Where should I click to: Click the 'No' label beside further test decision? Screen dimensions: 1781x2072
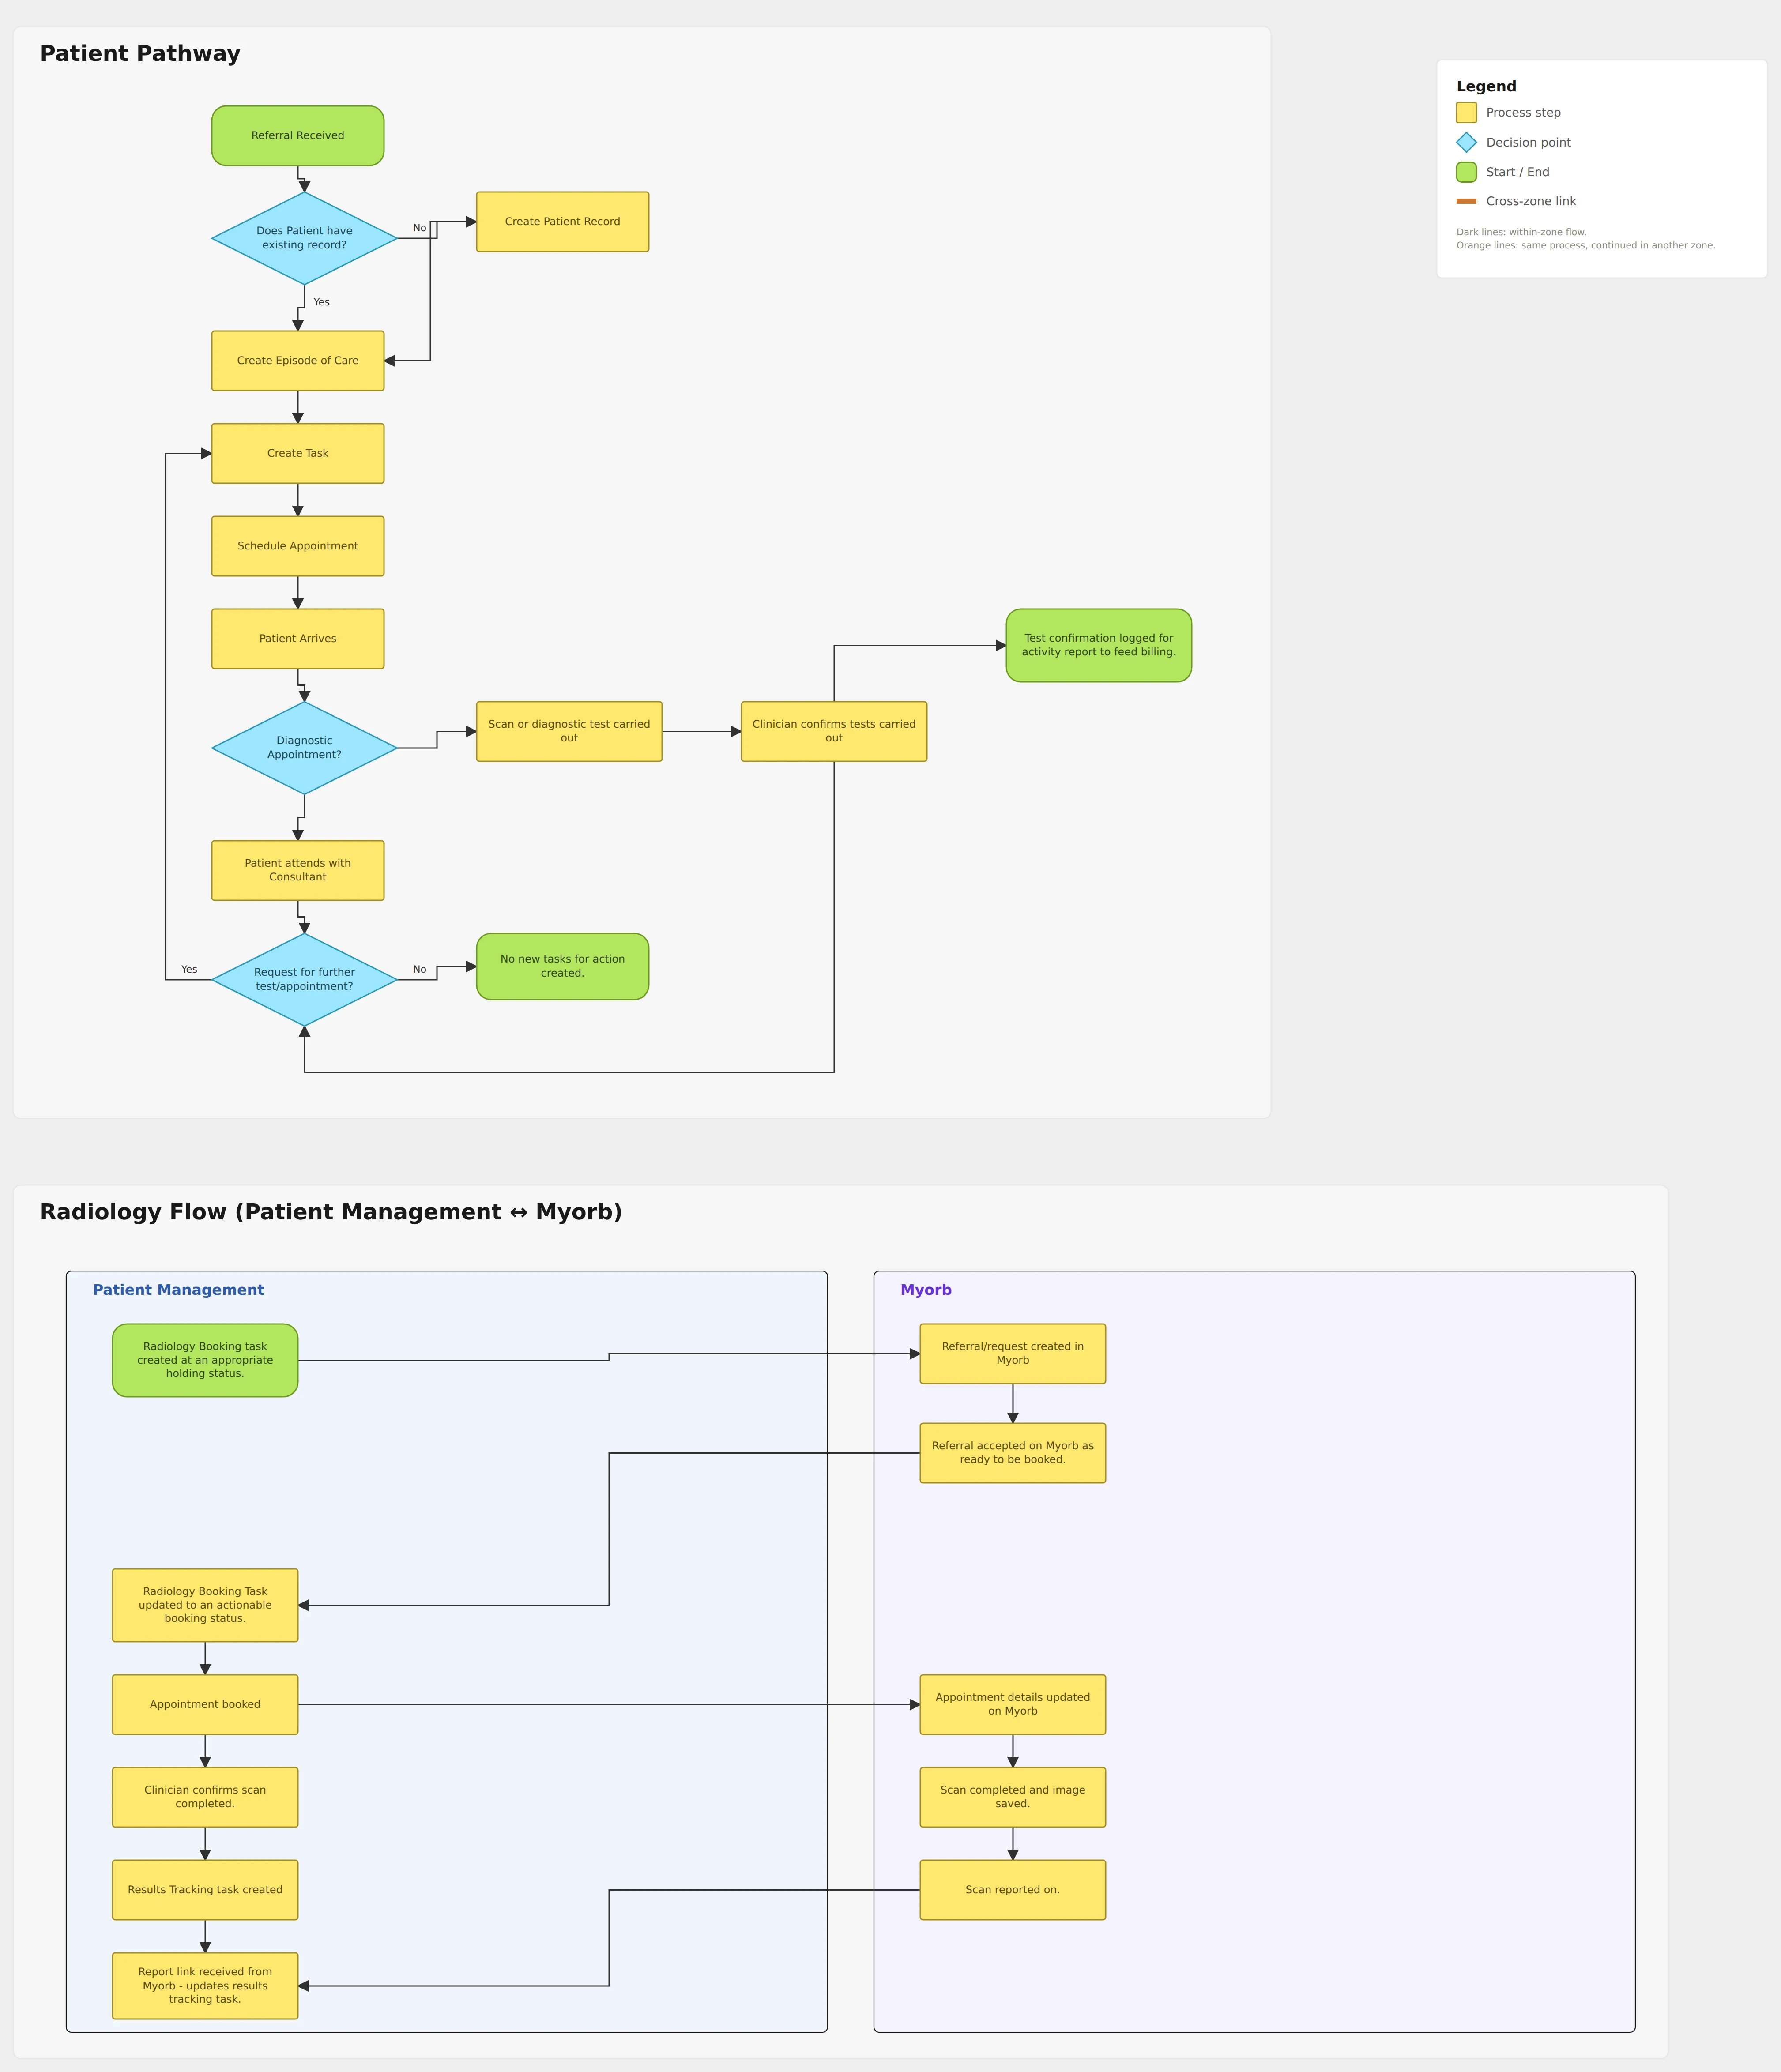pyautogui.click(x=420, y=970)
